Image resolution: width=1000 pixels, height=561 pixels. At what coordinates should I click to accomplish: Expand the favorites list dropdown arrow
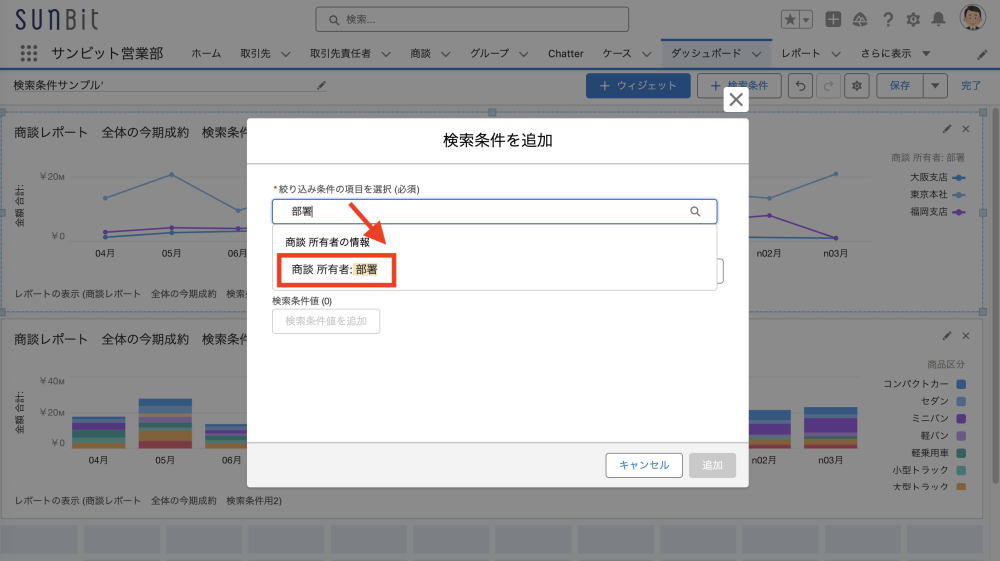tap(806, 19)
